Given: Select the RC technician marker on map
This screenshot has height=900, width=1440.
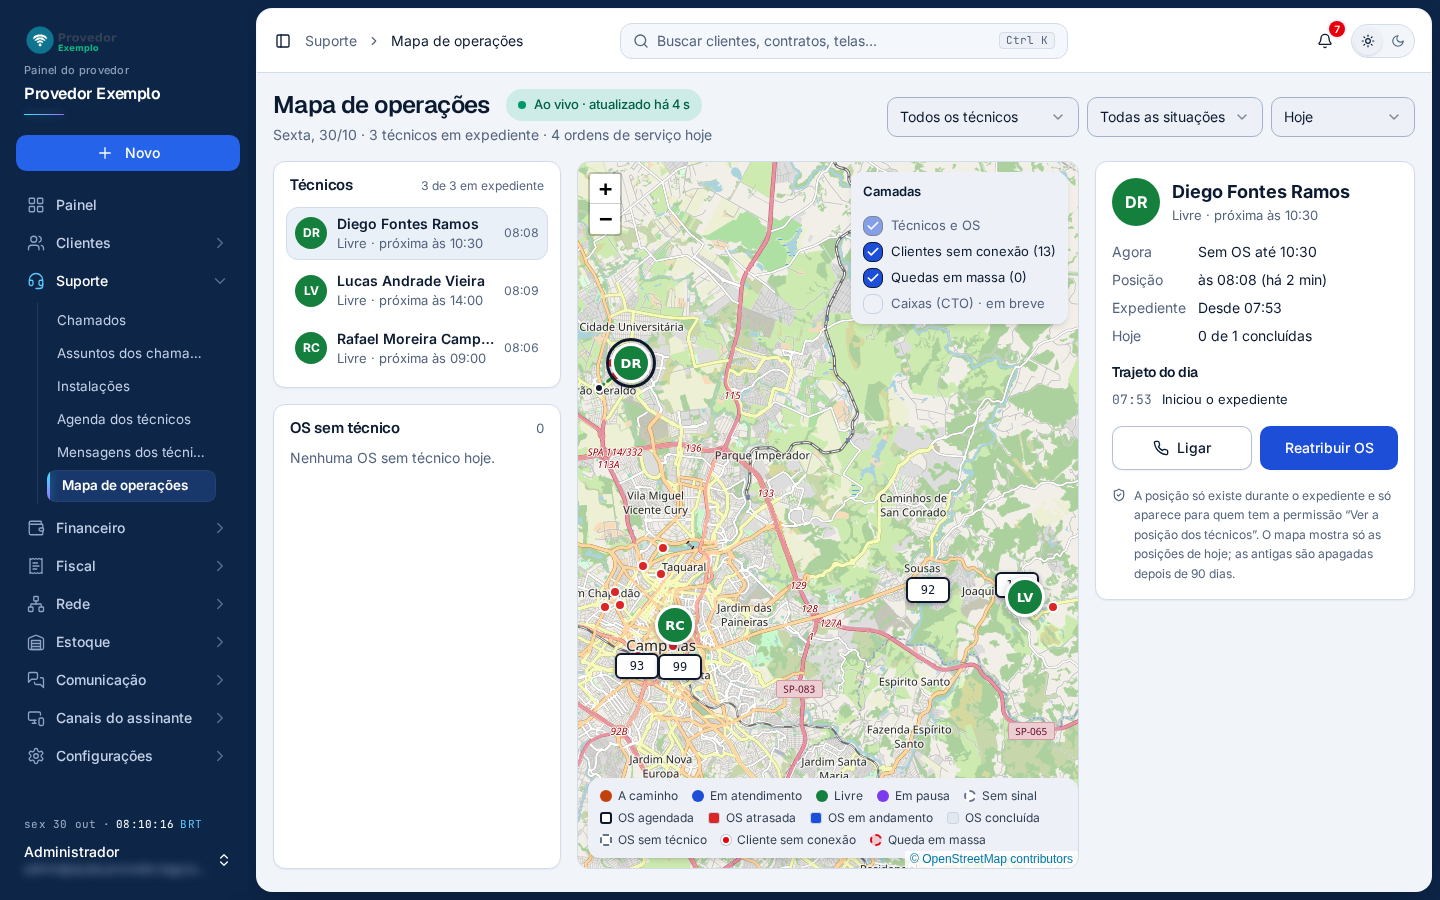Looking at the screenshot, I should click(675, 625).
